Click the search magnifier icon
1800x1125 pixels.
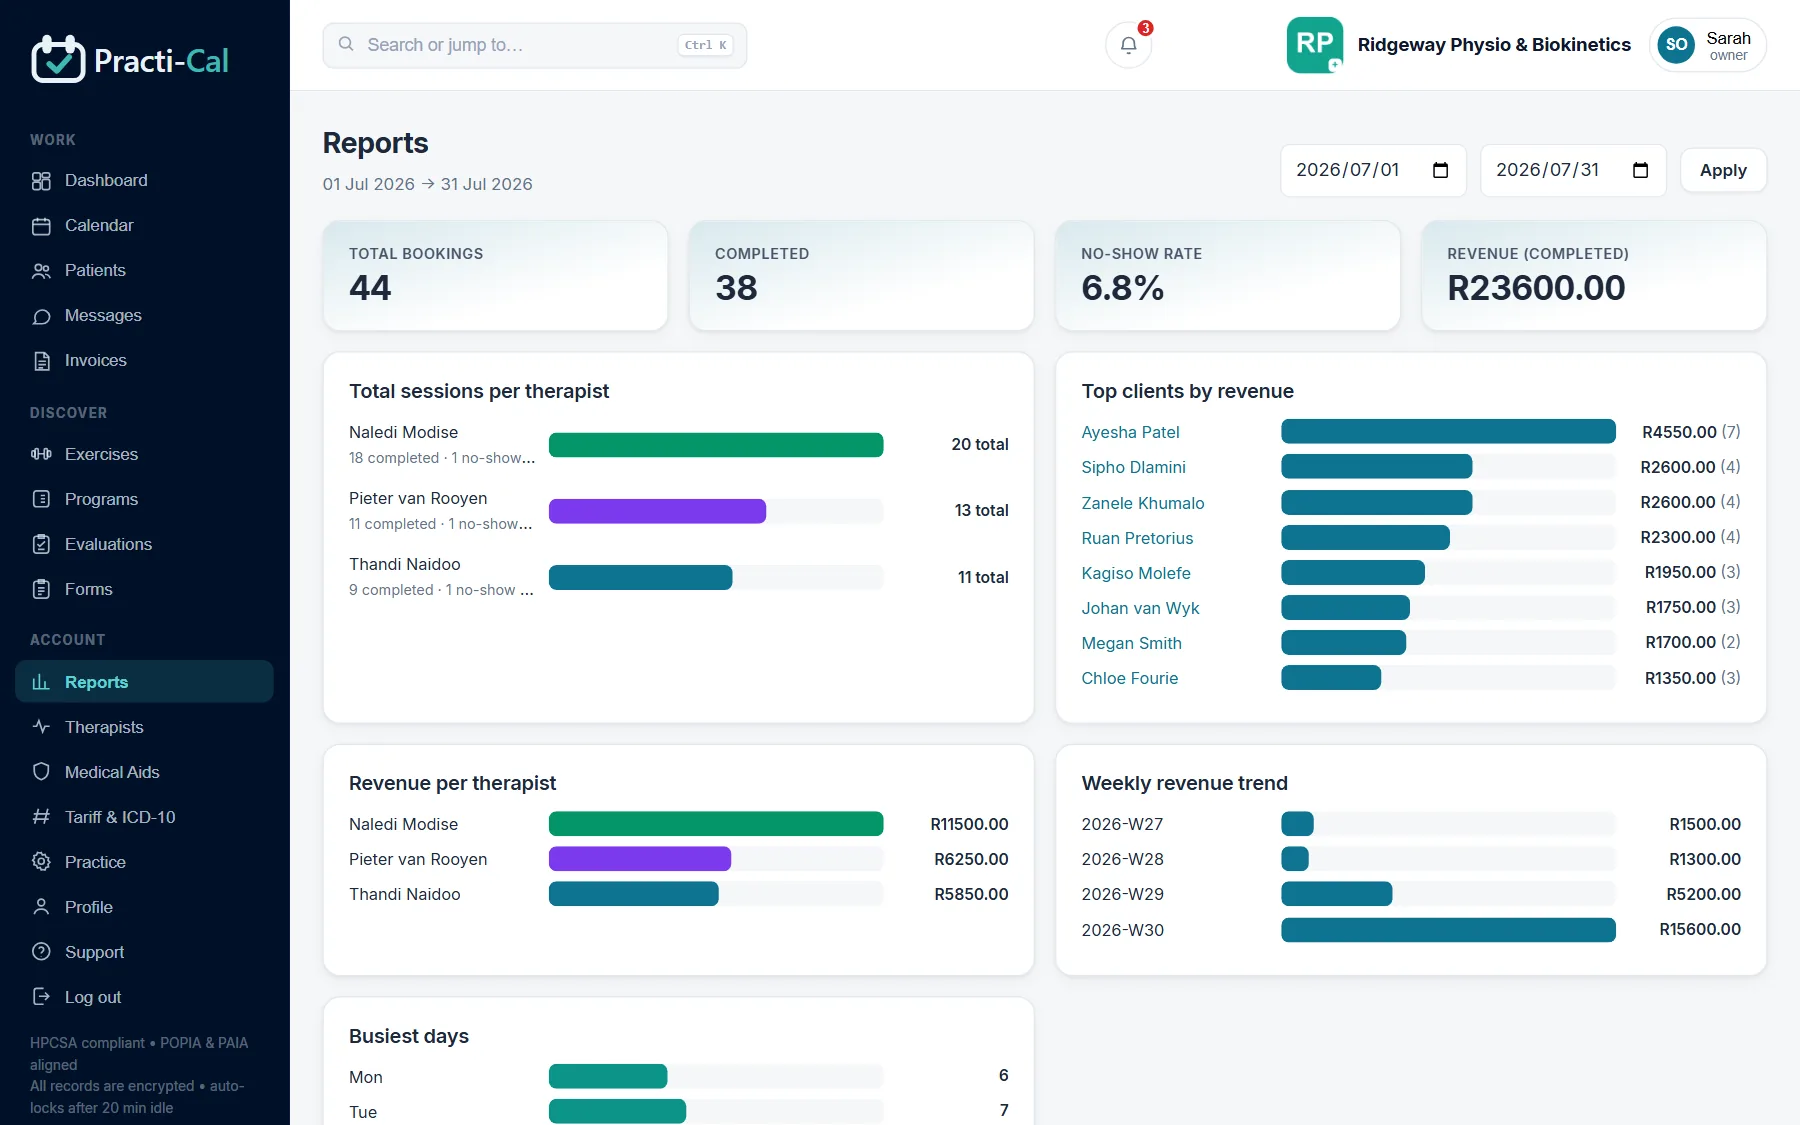[346, 44]
